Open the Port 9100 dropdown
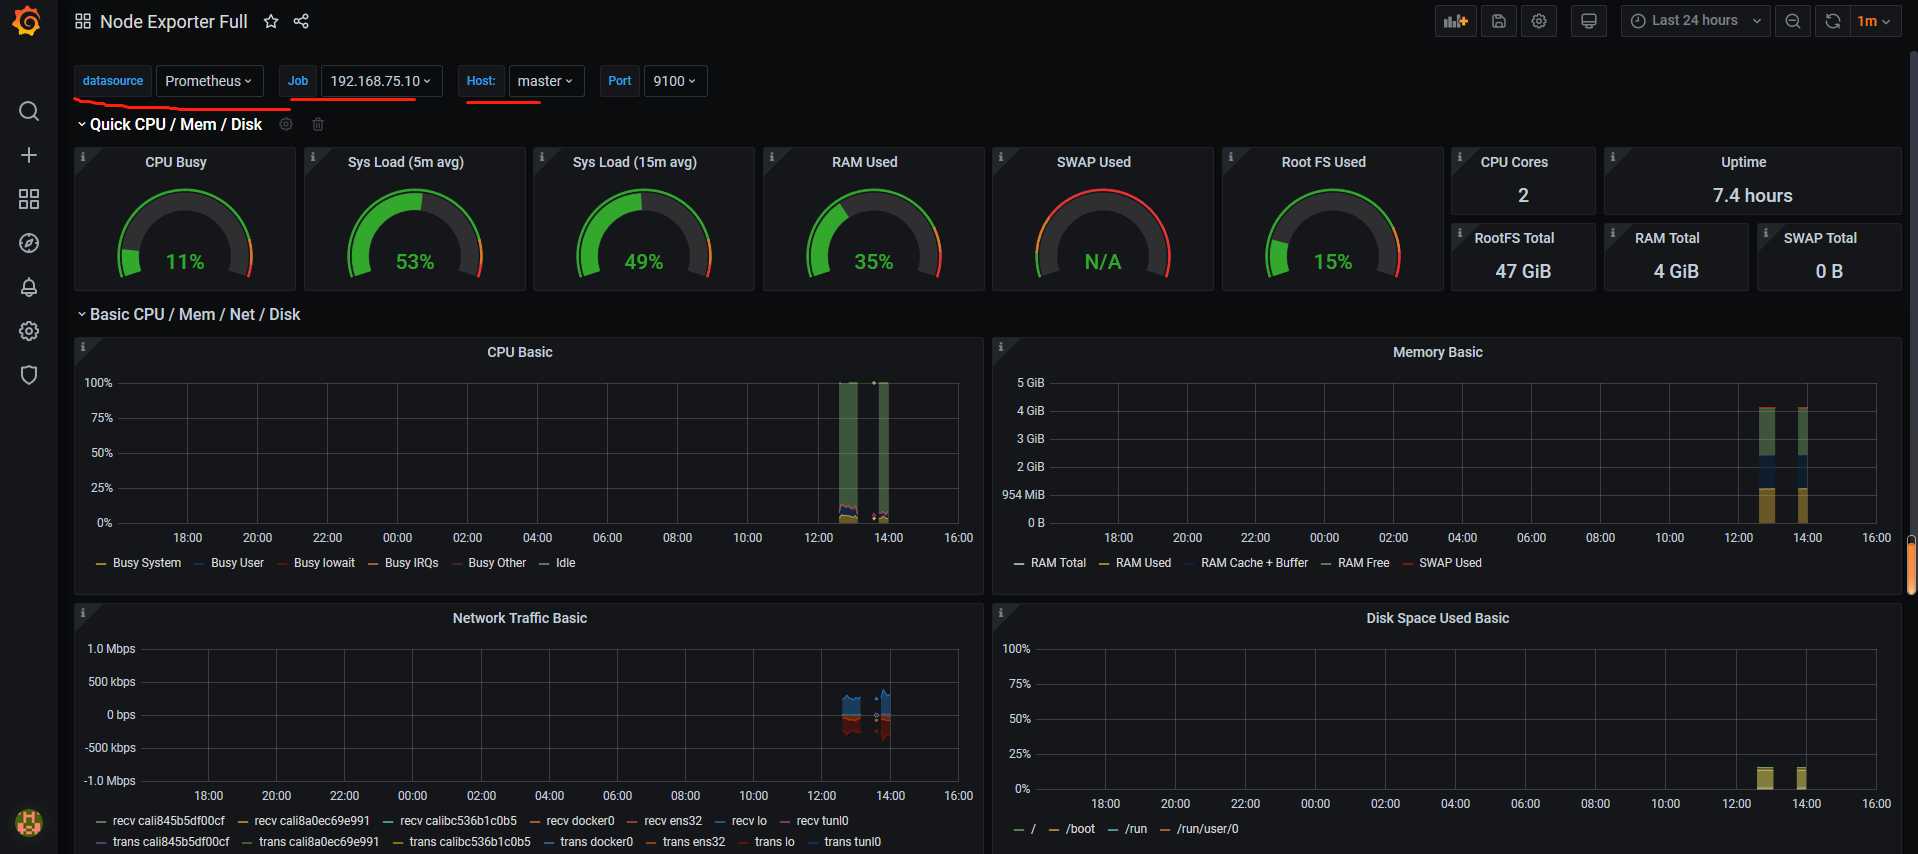Viewport: 1918px width, 854px height. coord(675,81)
